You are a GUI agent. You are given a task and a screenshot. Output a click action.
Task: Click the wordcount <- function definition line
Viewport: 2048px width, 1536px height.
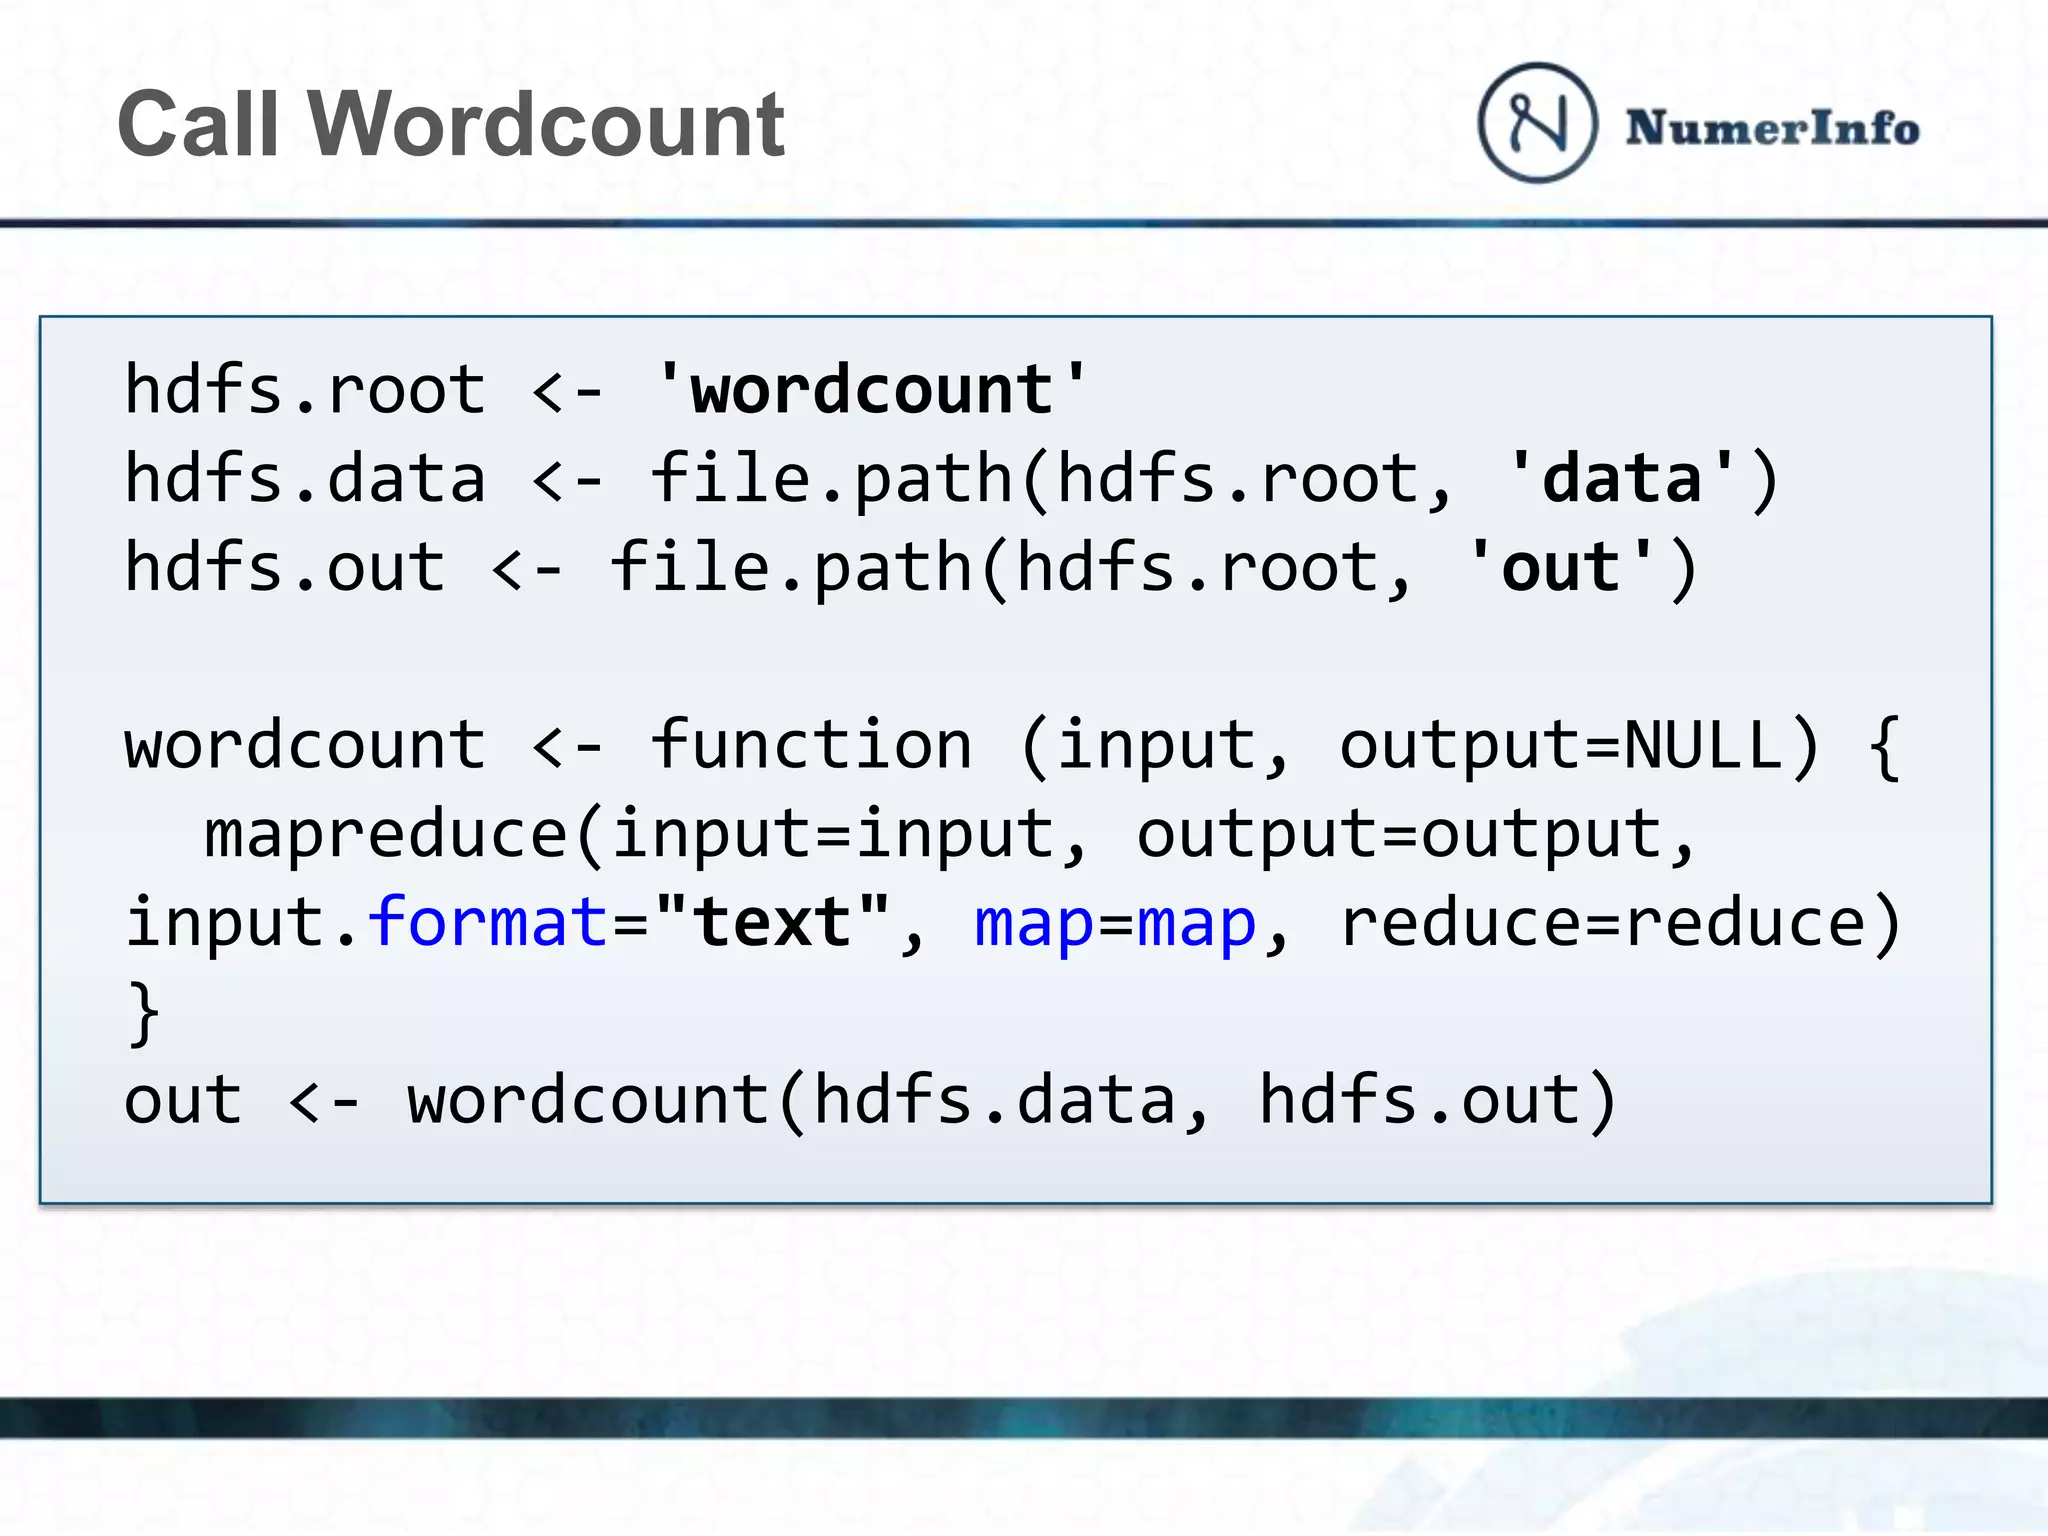pos(1012,747)
